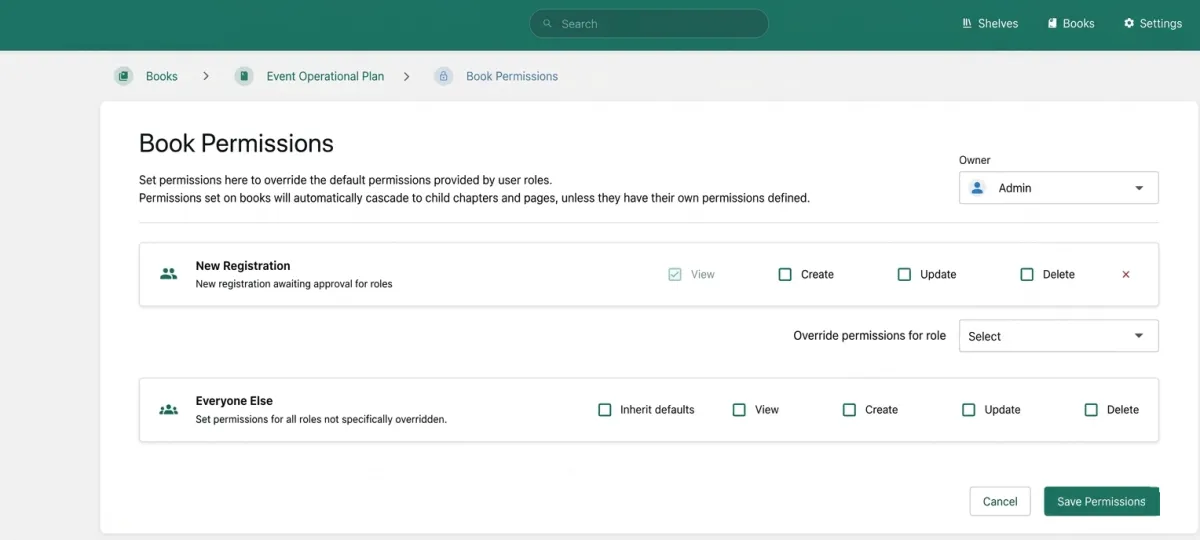1200x540 pixels.
Task: Click the Books breadcrumb icon
Action: (x=123, y=76)
